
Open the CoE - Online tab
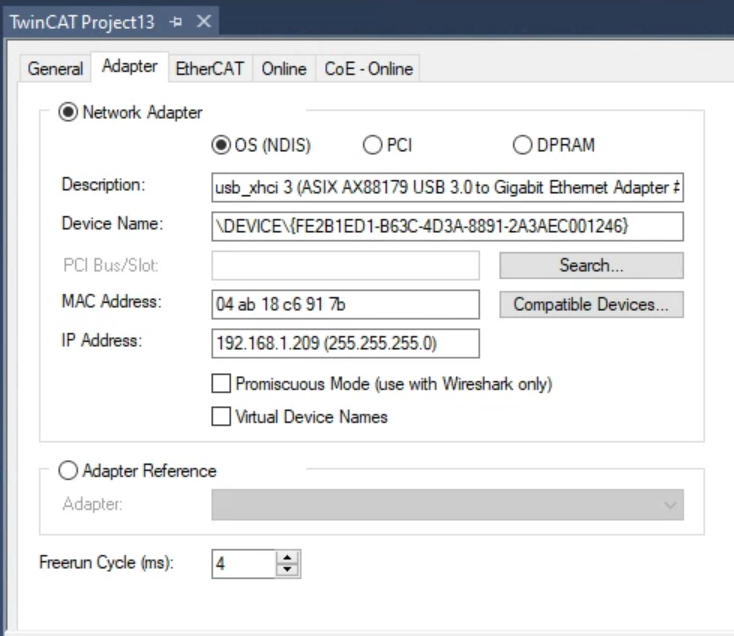click(x=368, y=69)
